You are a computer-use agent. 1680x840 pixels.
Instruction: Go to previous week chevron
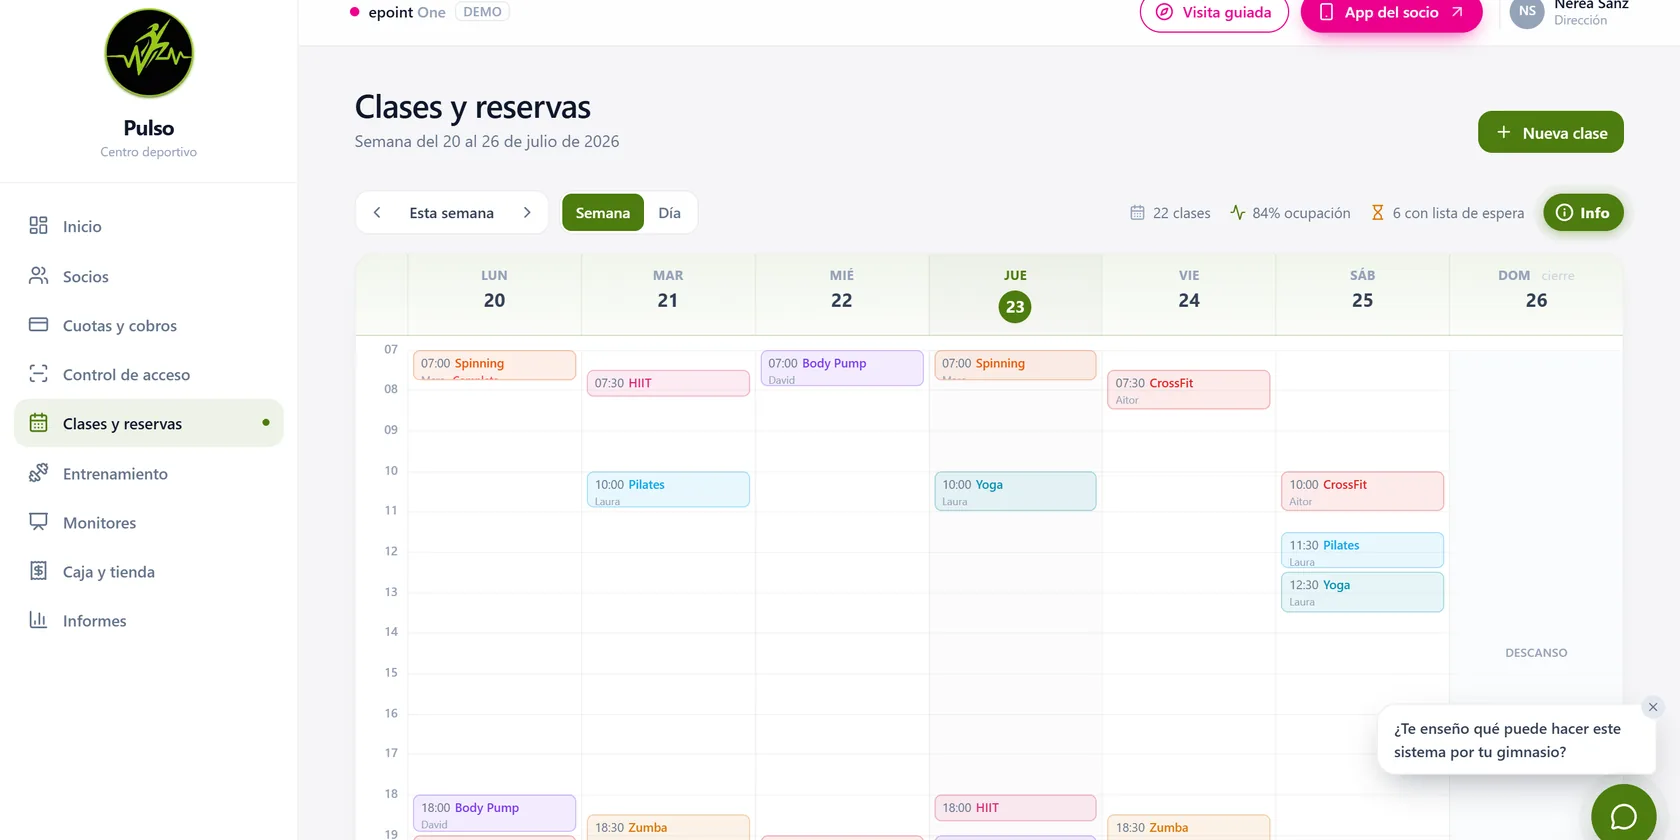377,213
